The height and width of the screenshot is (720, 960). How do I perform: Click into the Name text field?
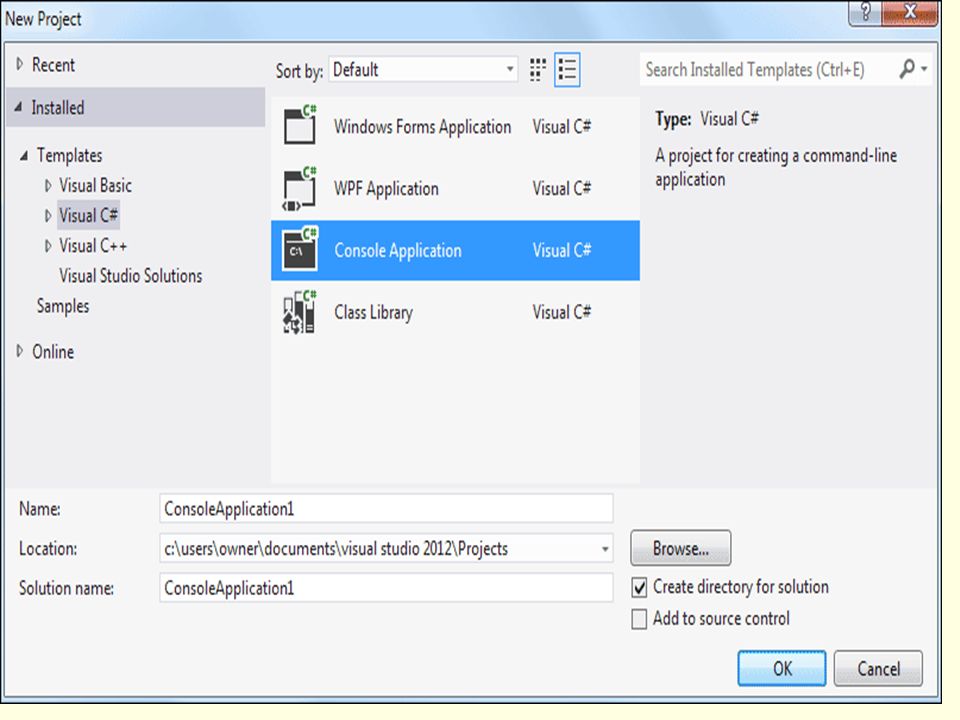coord(386,509)
